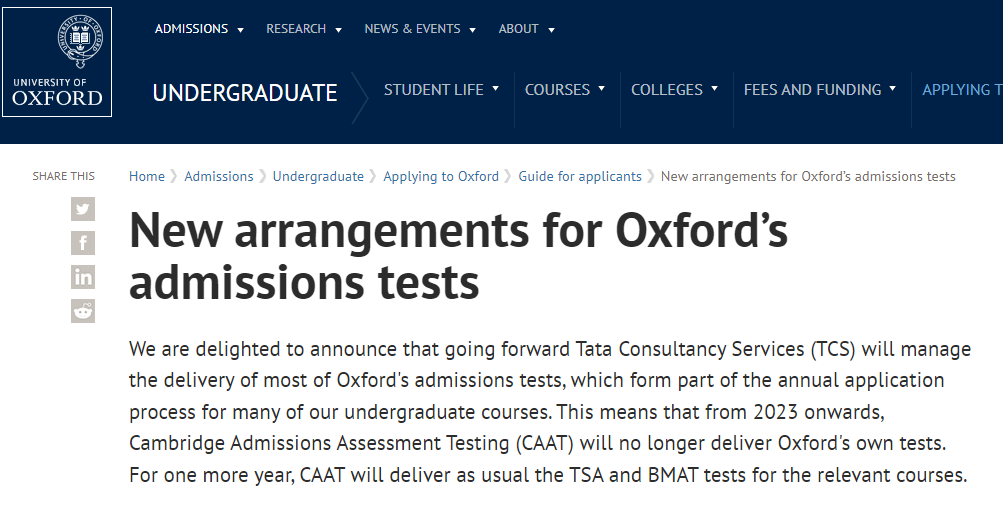Open the Courses menu
Screen dimensions: 1003x511
pyautogui.click(x=565, y=90)
